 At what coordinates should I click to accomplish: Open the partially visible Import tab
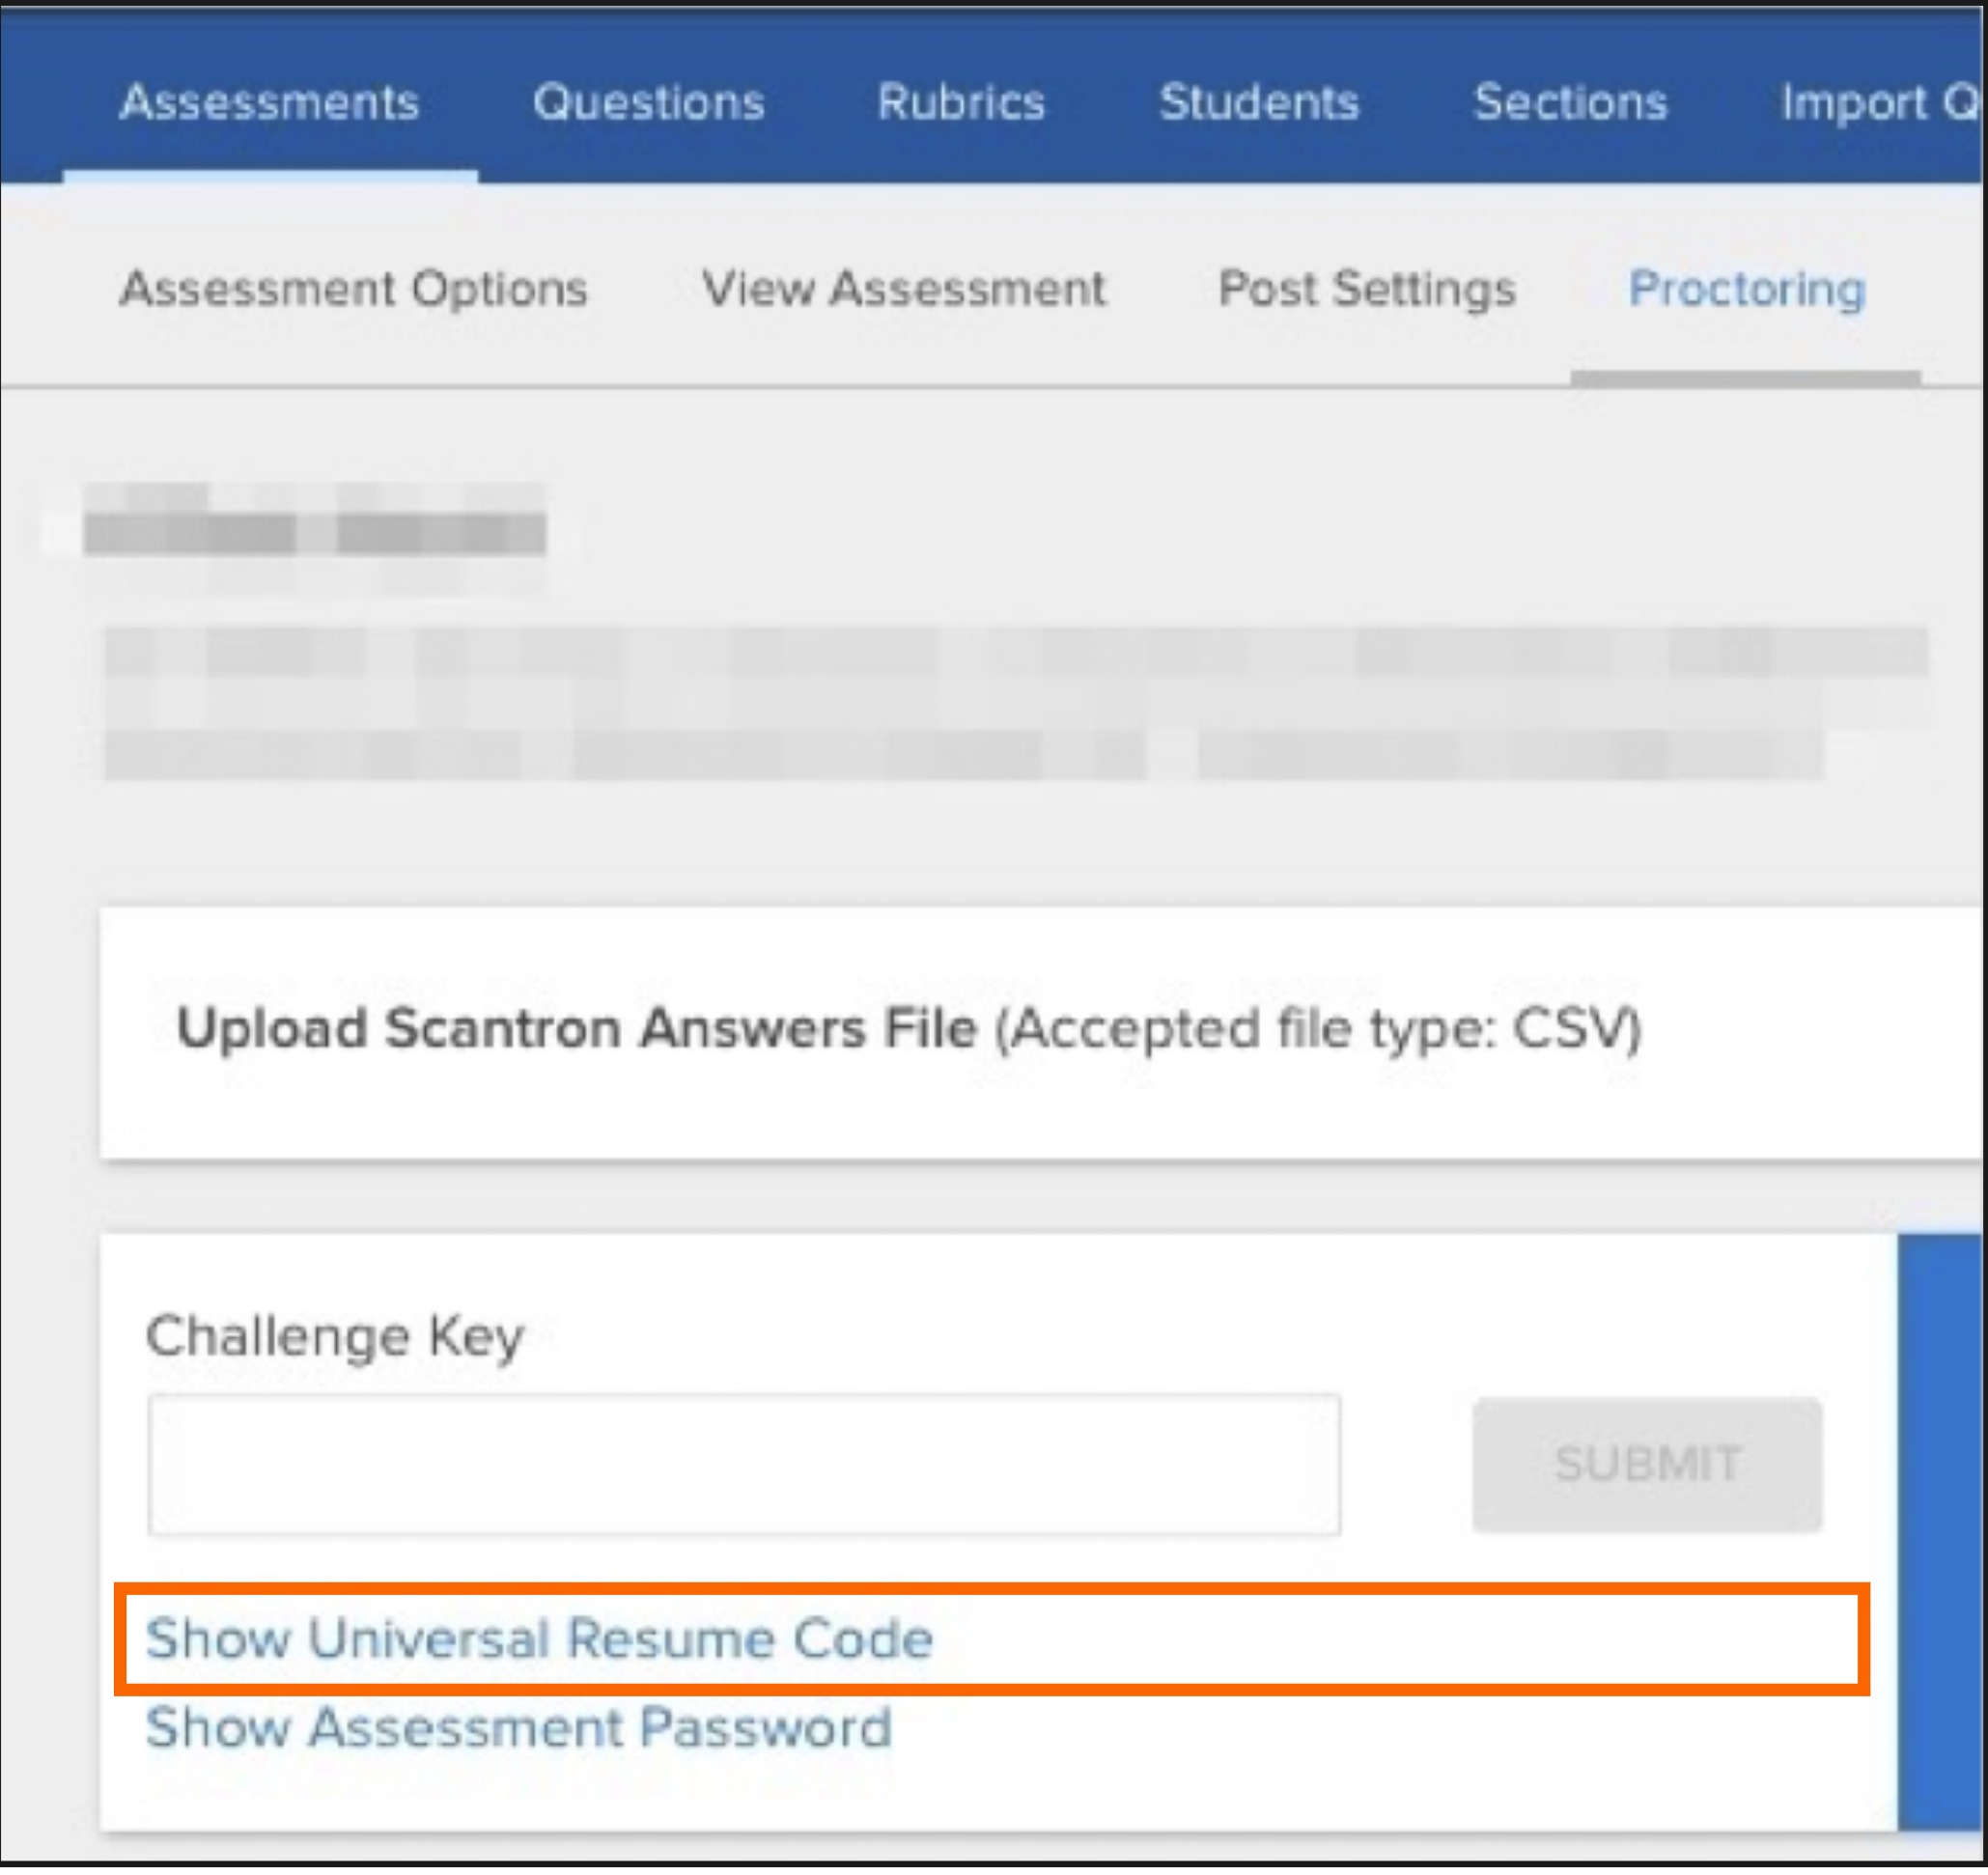click(1878, 102)
